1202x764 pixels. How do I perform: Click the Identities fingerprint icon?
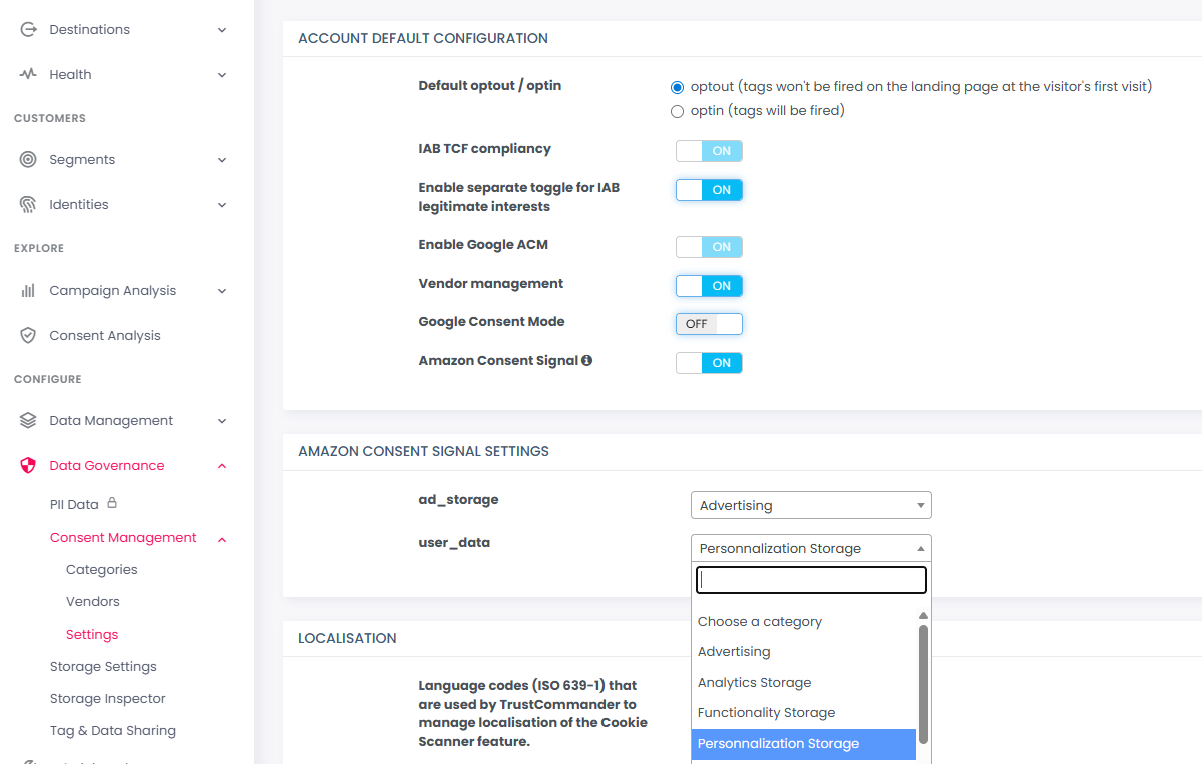tap(28, 205)
